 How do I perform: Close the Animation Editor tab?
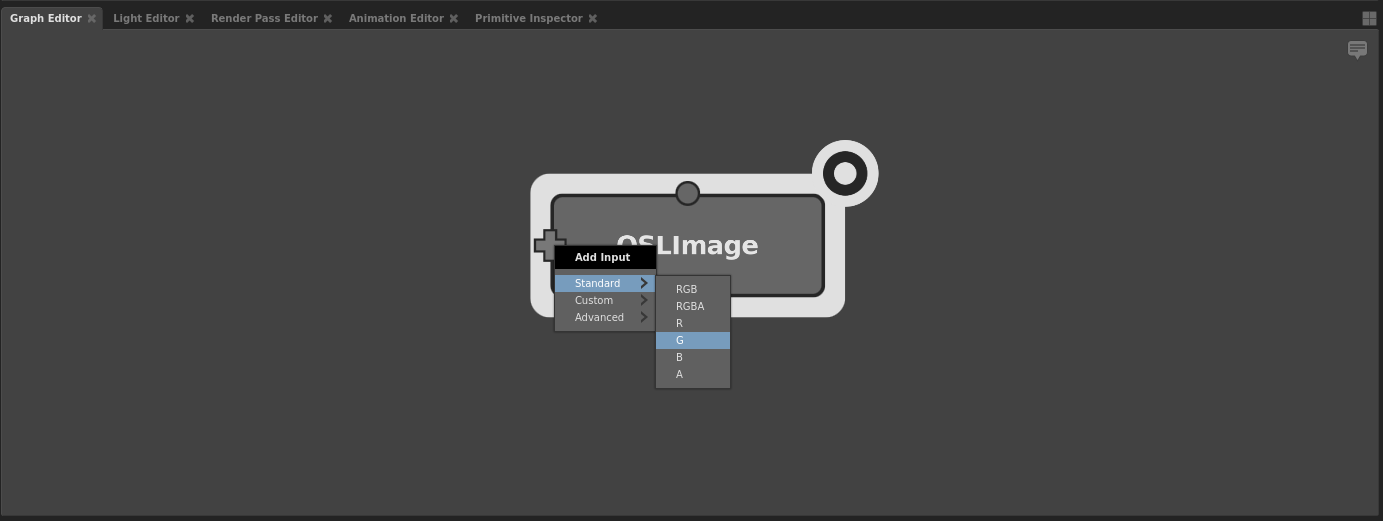453,18
